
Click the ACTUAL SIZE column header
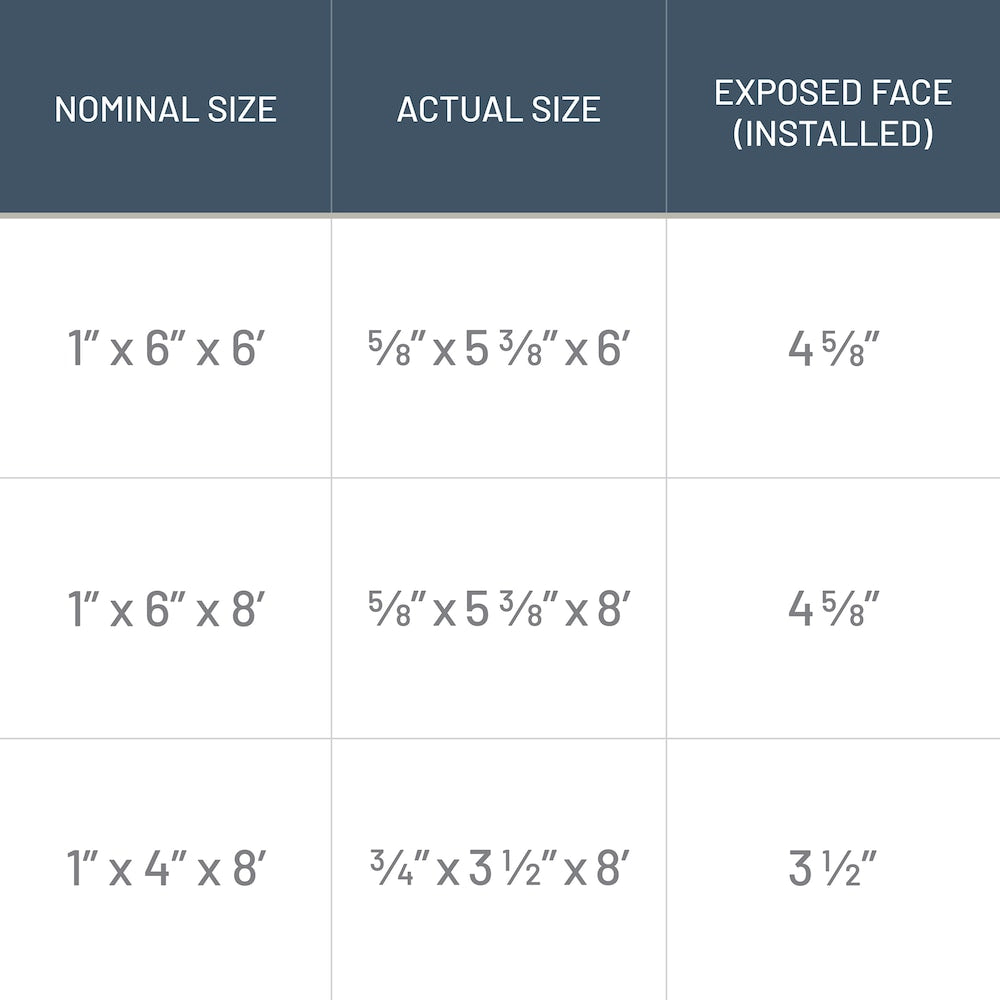(498, 109)
